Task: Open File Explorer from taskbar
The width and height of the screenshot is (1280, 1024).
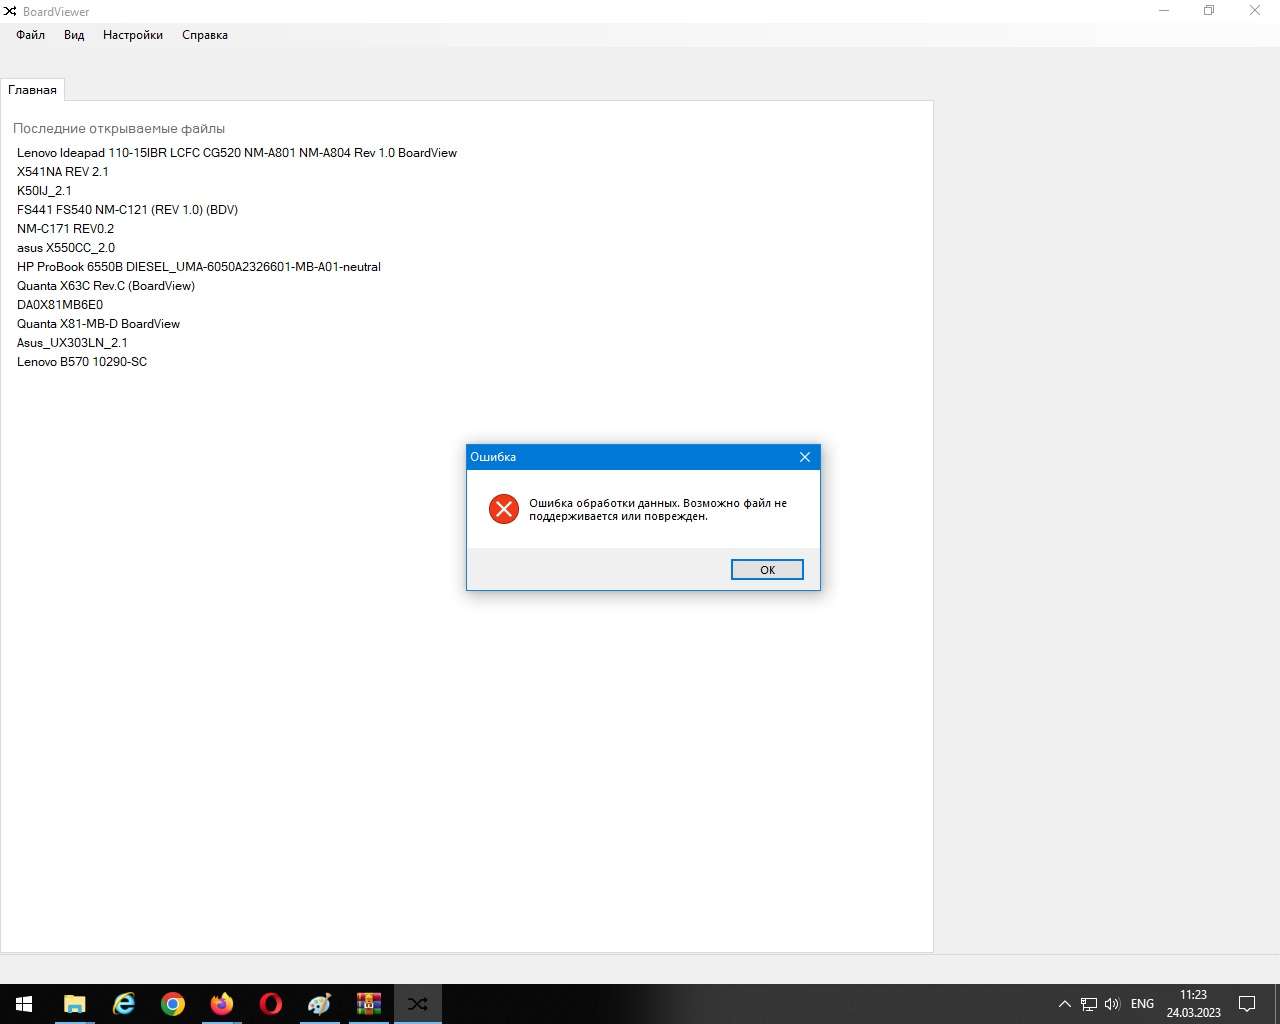Action: (x=74, y=1004)
